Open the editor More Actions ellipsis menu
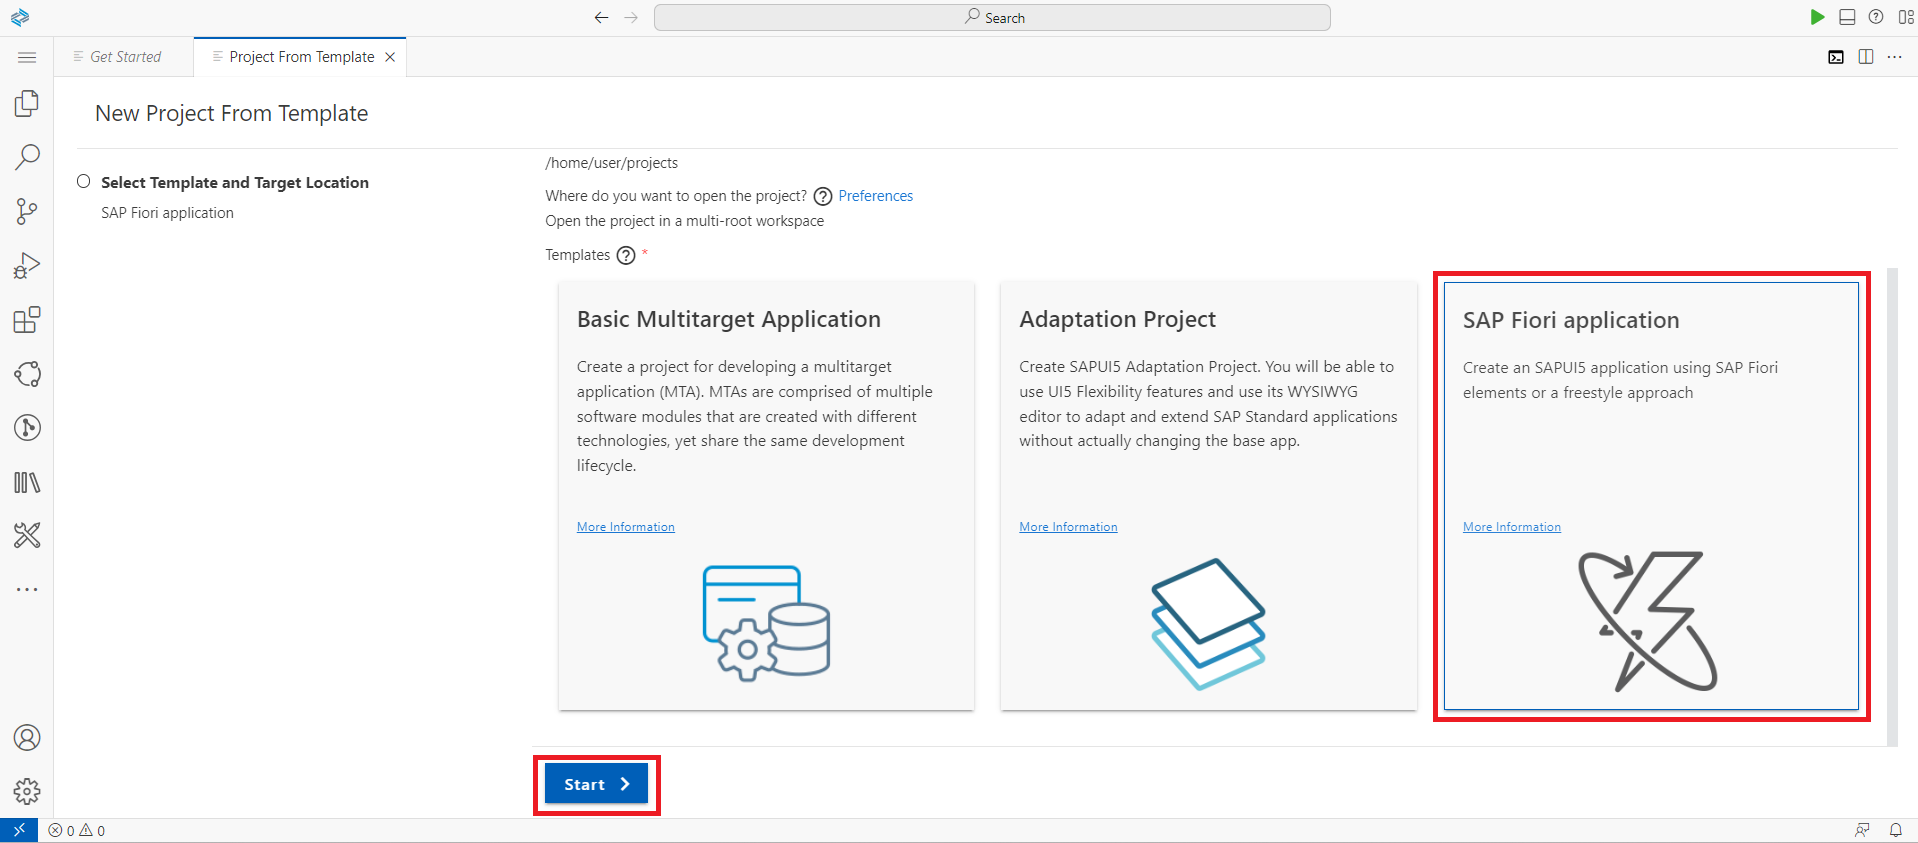Image resolution: width=1918 pixels, height=843 pixels. [1894, 57]
